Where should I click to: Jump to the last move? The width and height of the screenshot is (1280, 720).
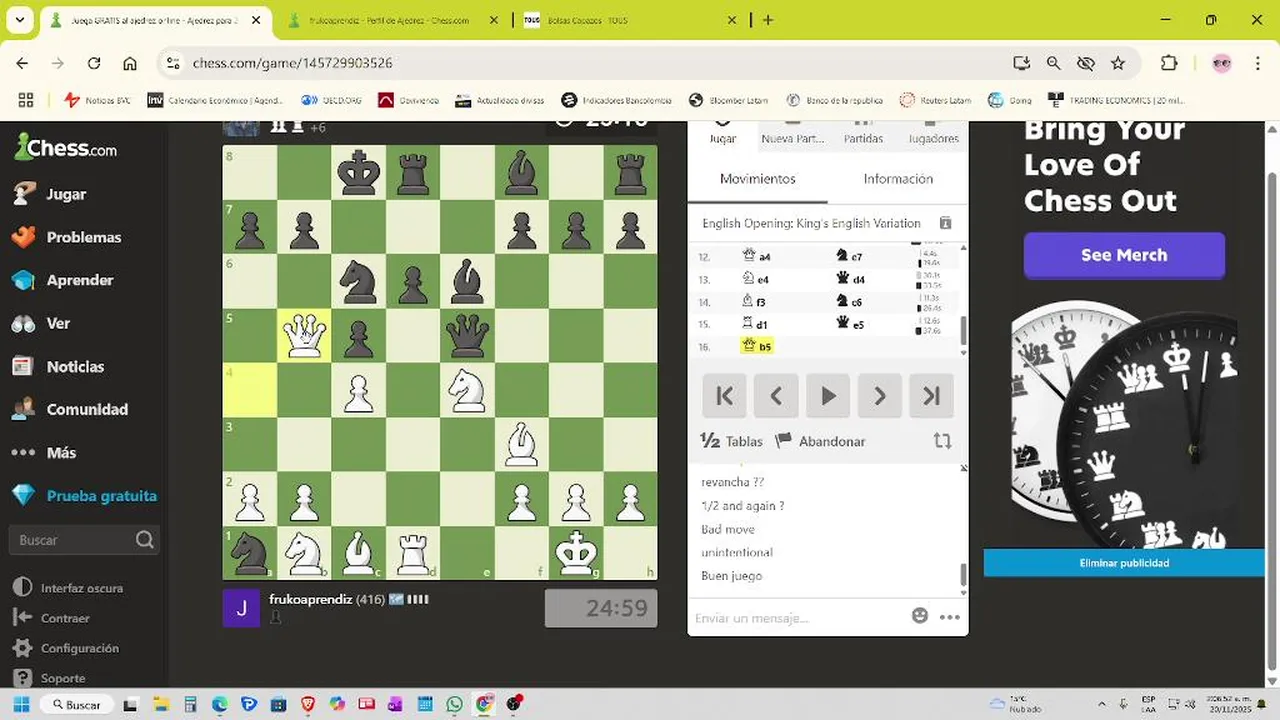[x=932, y=396]
